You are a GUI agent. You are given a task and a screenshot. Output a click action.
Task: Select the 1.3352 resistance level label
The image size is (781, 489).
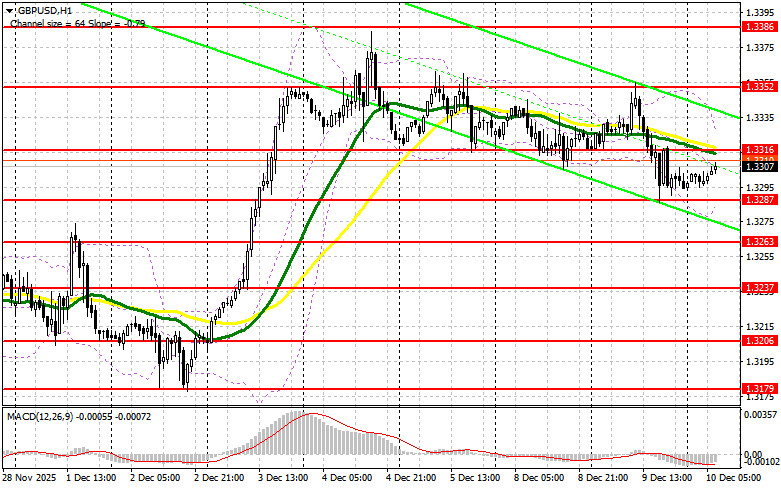tap(759, 87)
